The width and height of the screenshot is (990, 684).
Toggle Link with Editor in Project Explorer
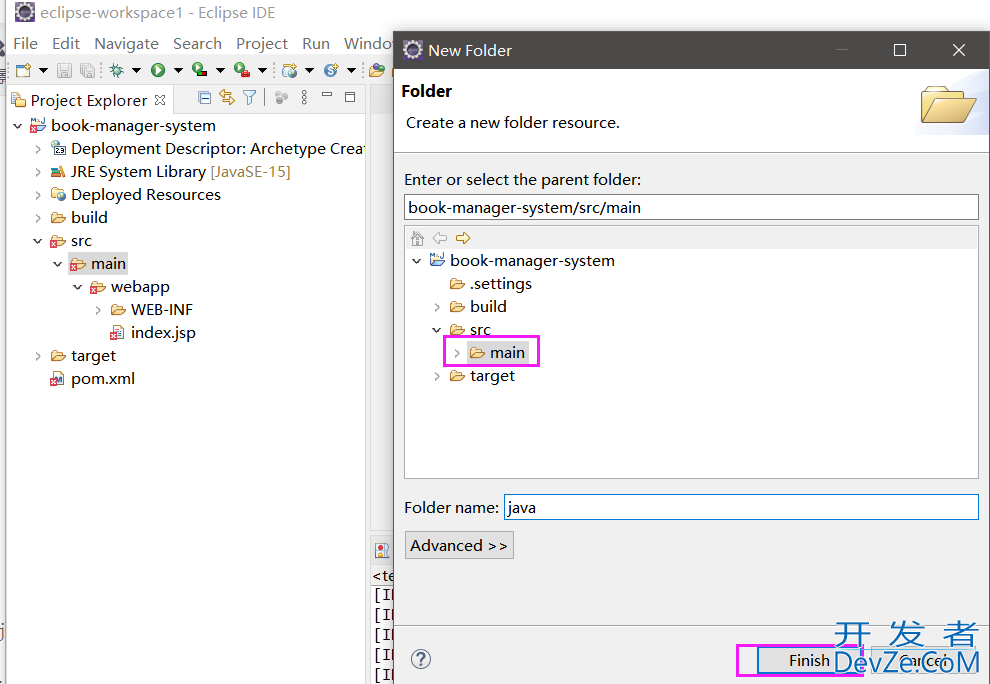click(x=227, y=97)
